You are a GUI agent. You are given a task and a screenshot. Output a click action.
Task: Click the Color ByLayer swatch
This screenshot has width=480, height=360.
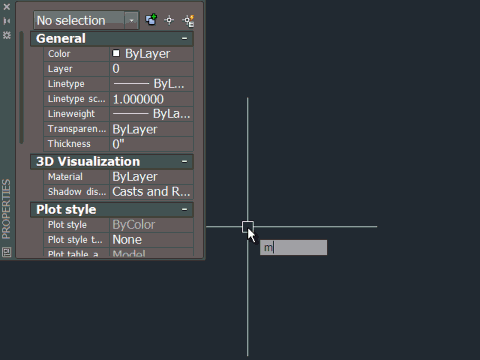(x=116, y=53)
